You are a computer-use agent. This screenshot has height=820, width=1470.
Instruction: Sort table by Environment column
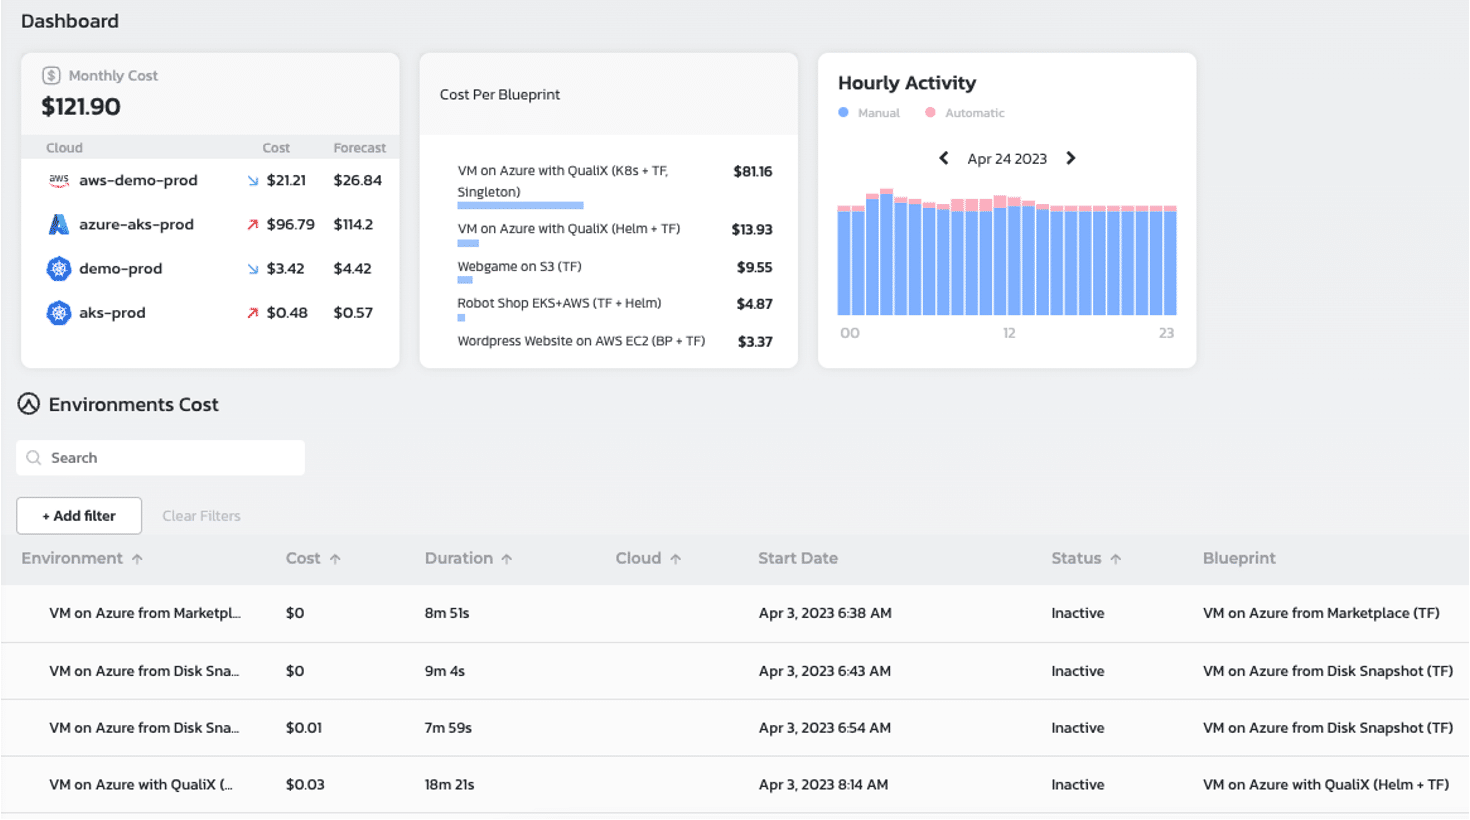[x=82, y=558]
